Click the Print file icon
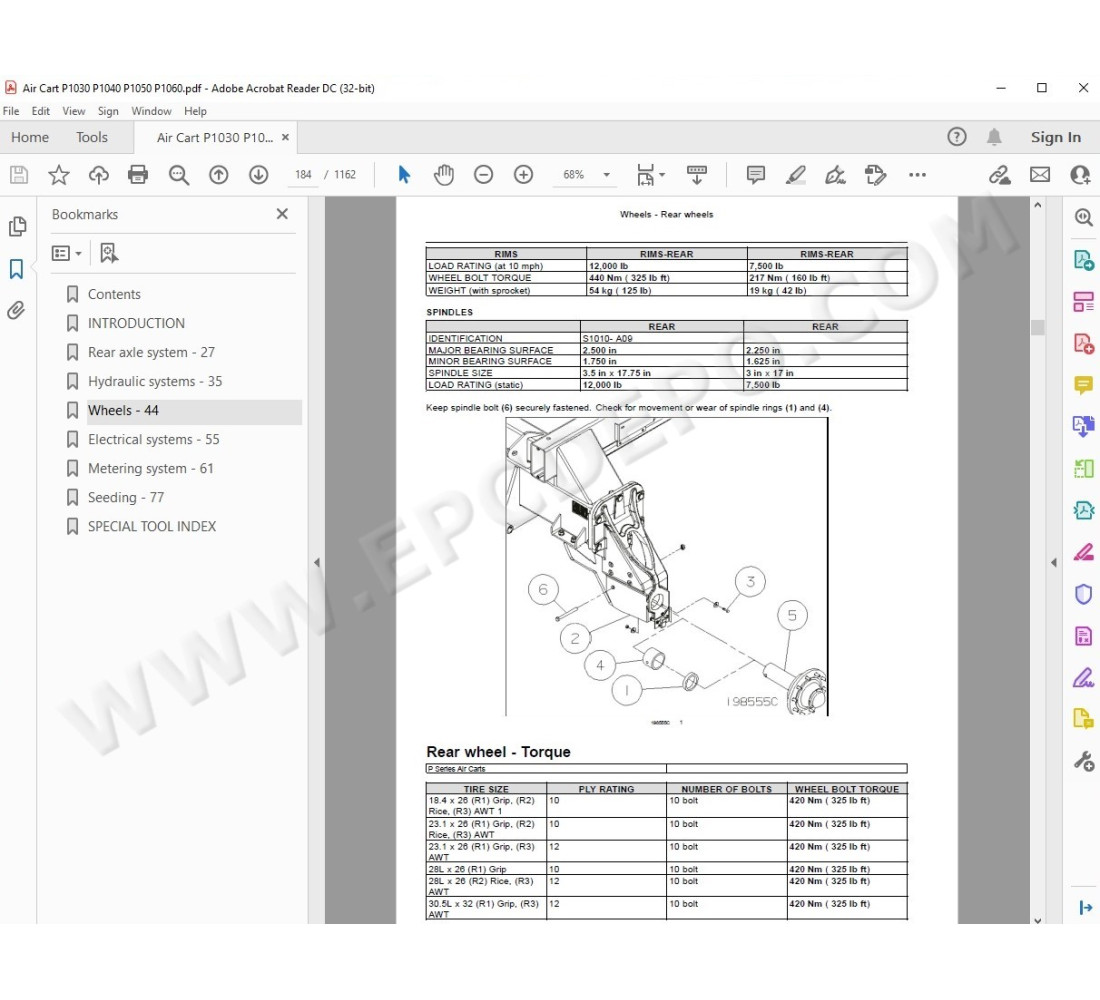 pyautogui.click(x=138, y=175)
